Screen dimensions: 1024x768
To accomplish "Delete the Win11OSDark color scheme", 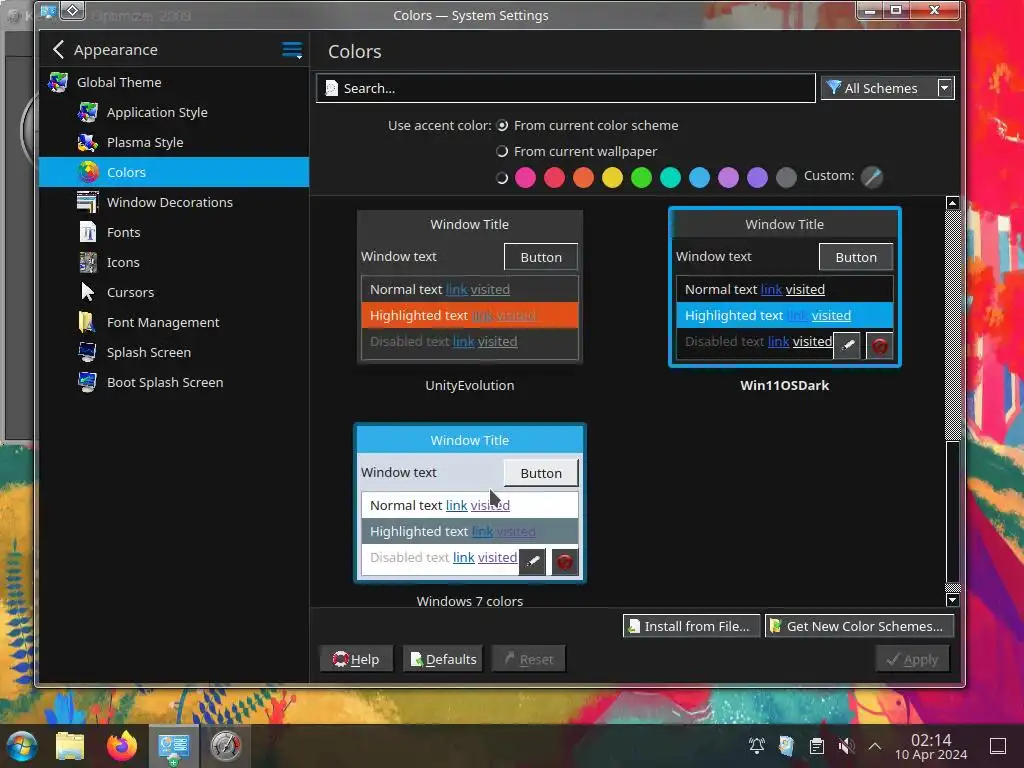I will [879, 345].
